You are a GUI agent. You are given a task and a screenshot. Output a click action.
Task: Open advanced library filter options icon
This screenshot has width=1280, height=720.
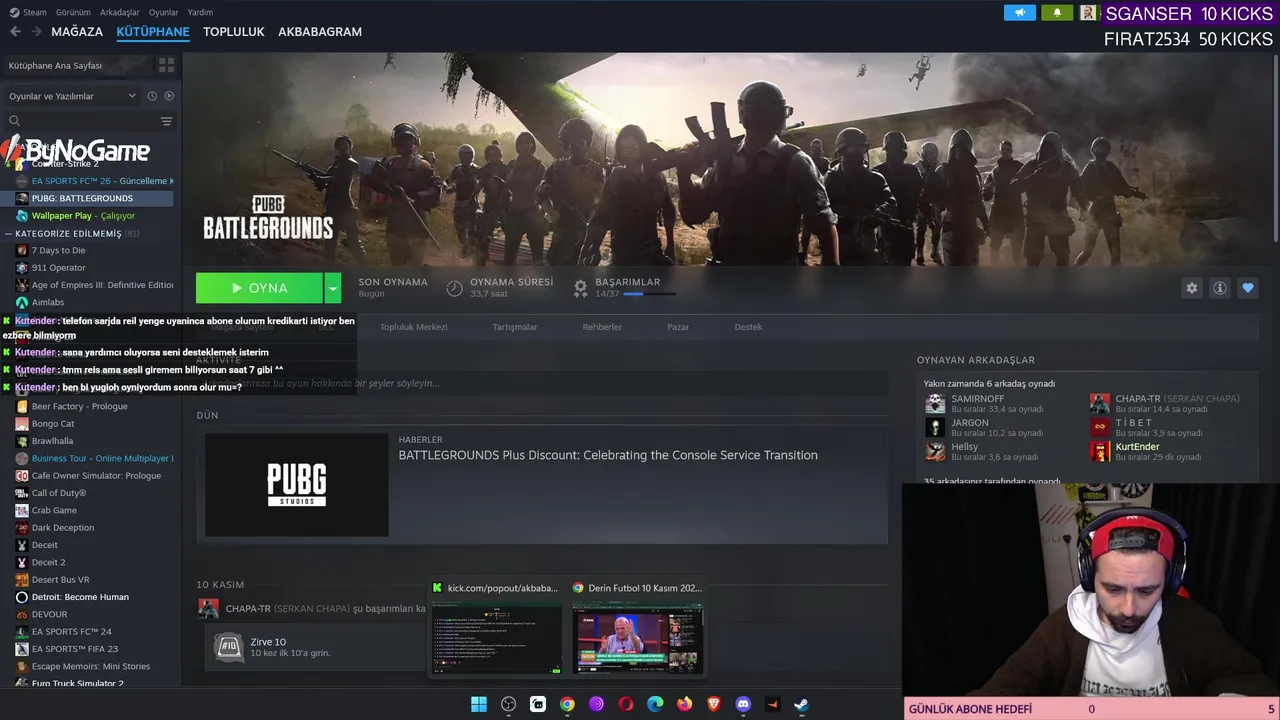pos(167,121)
